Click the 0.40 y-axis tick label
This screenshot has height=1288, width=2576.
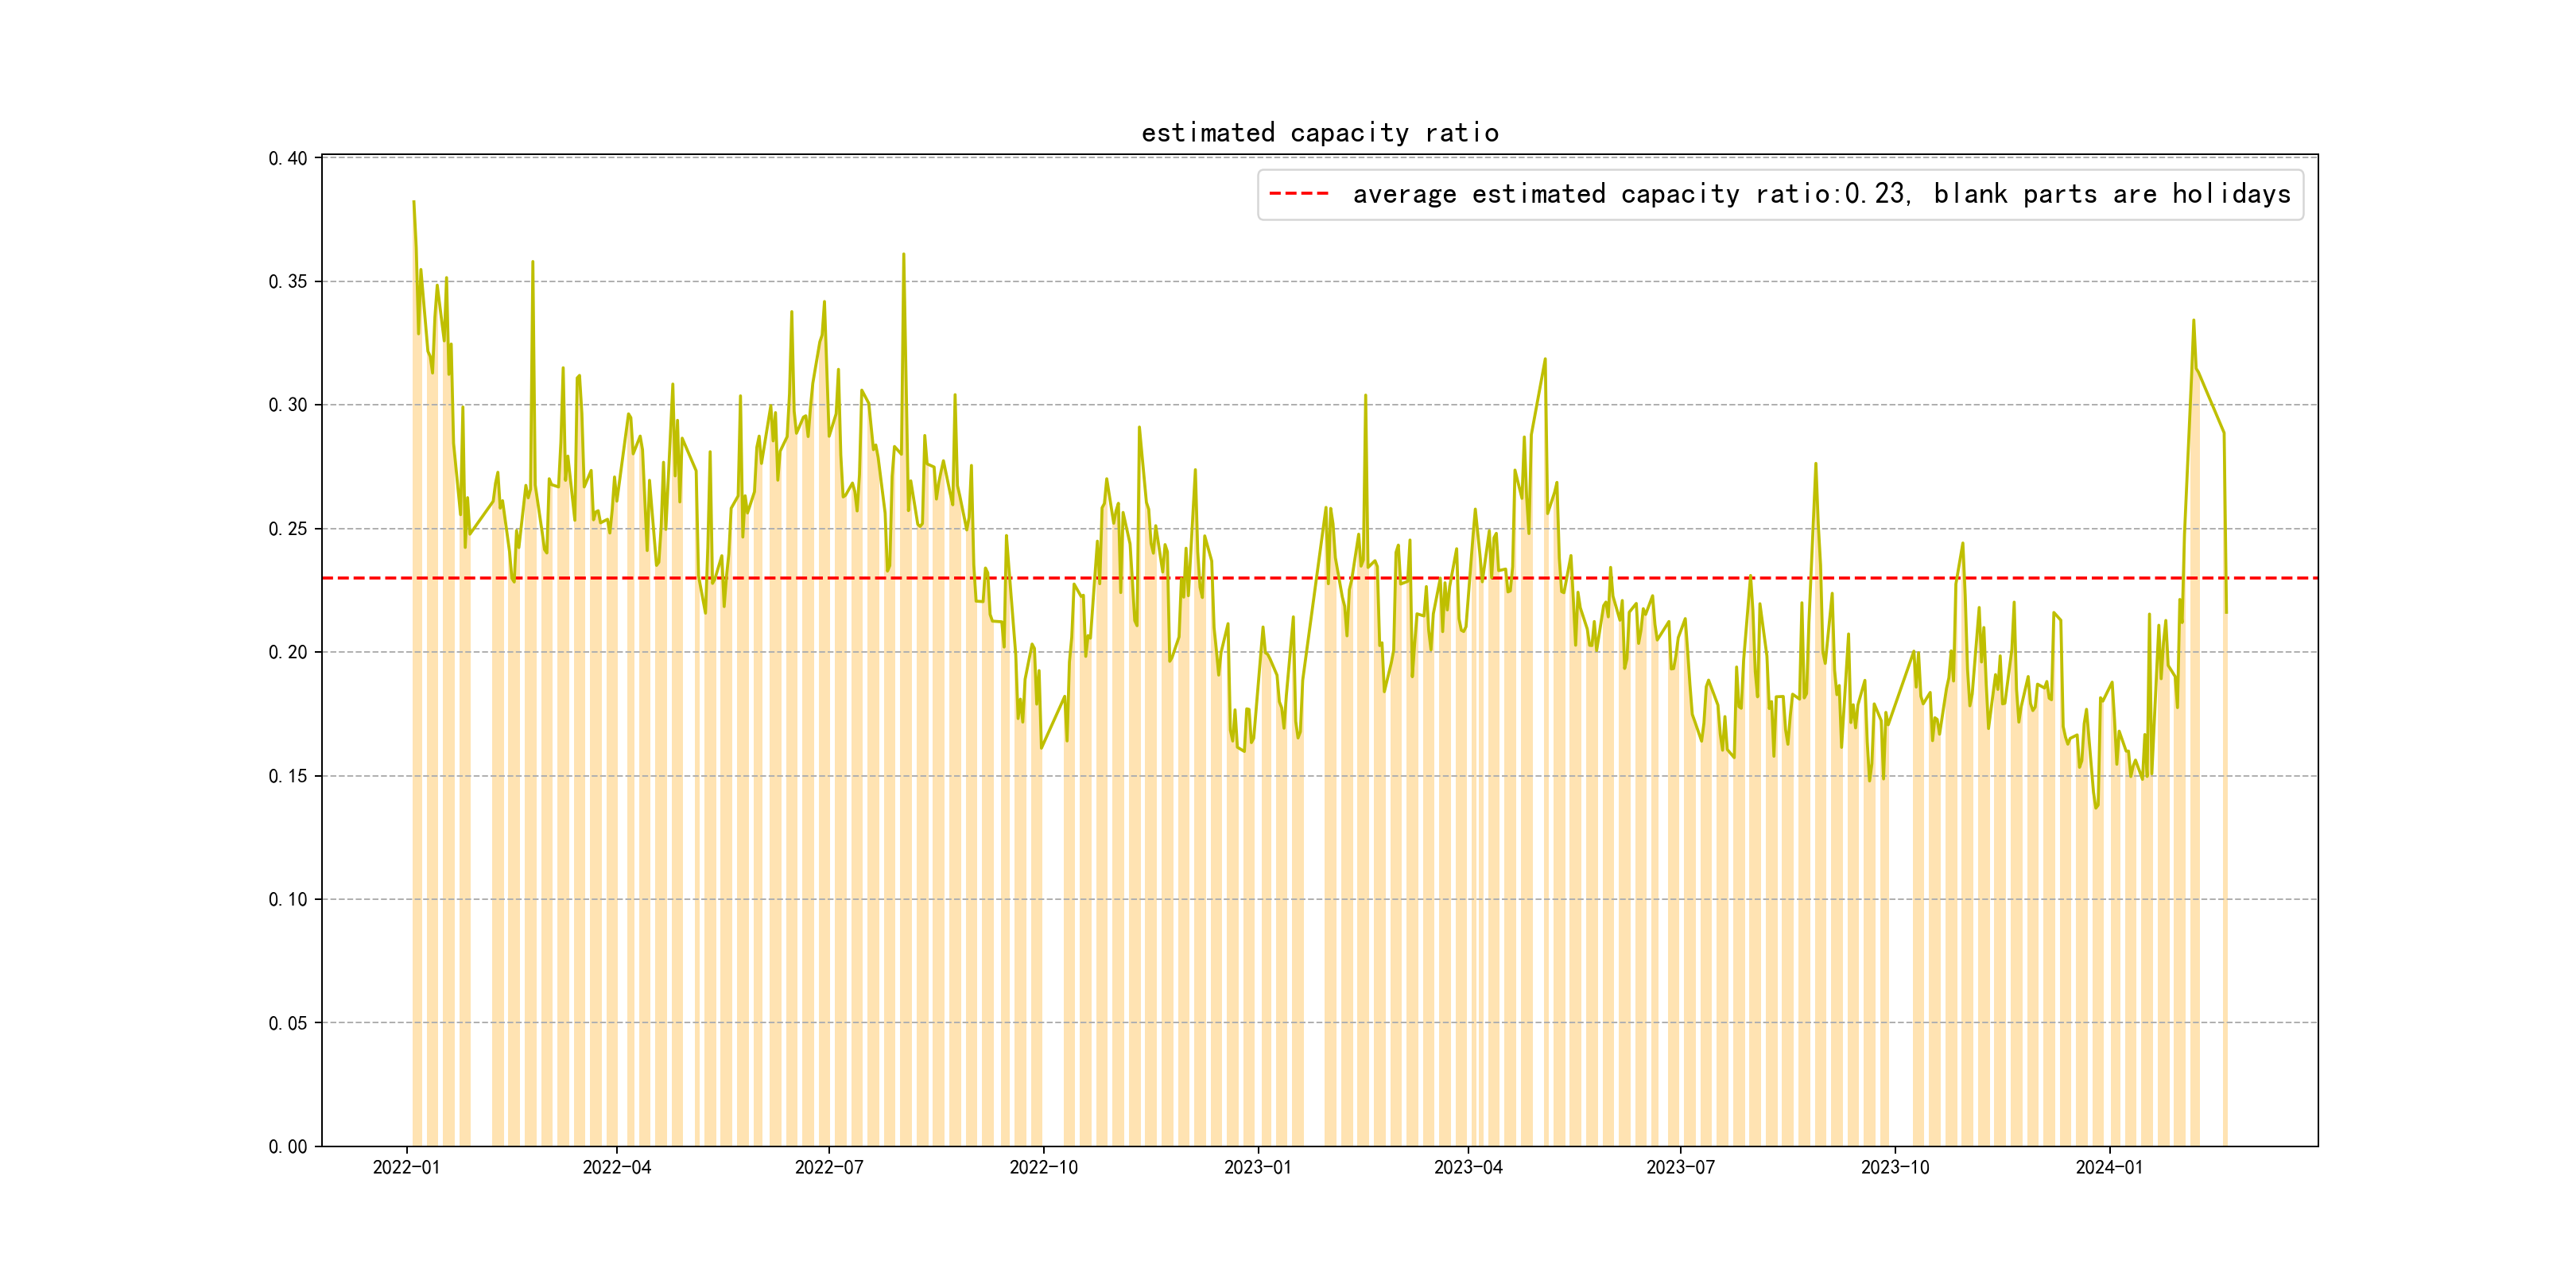coord(288,158)
